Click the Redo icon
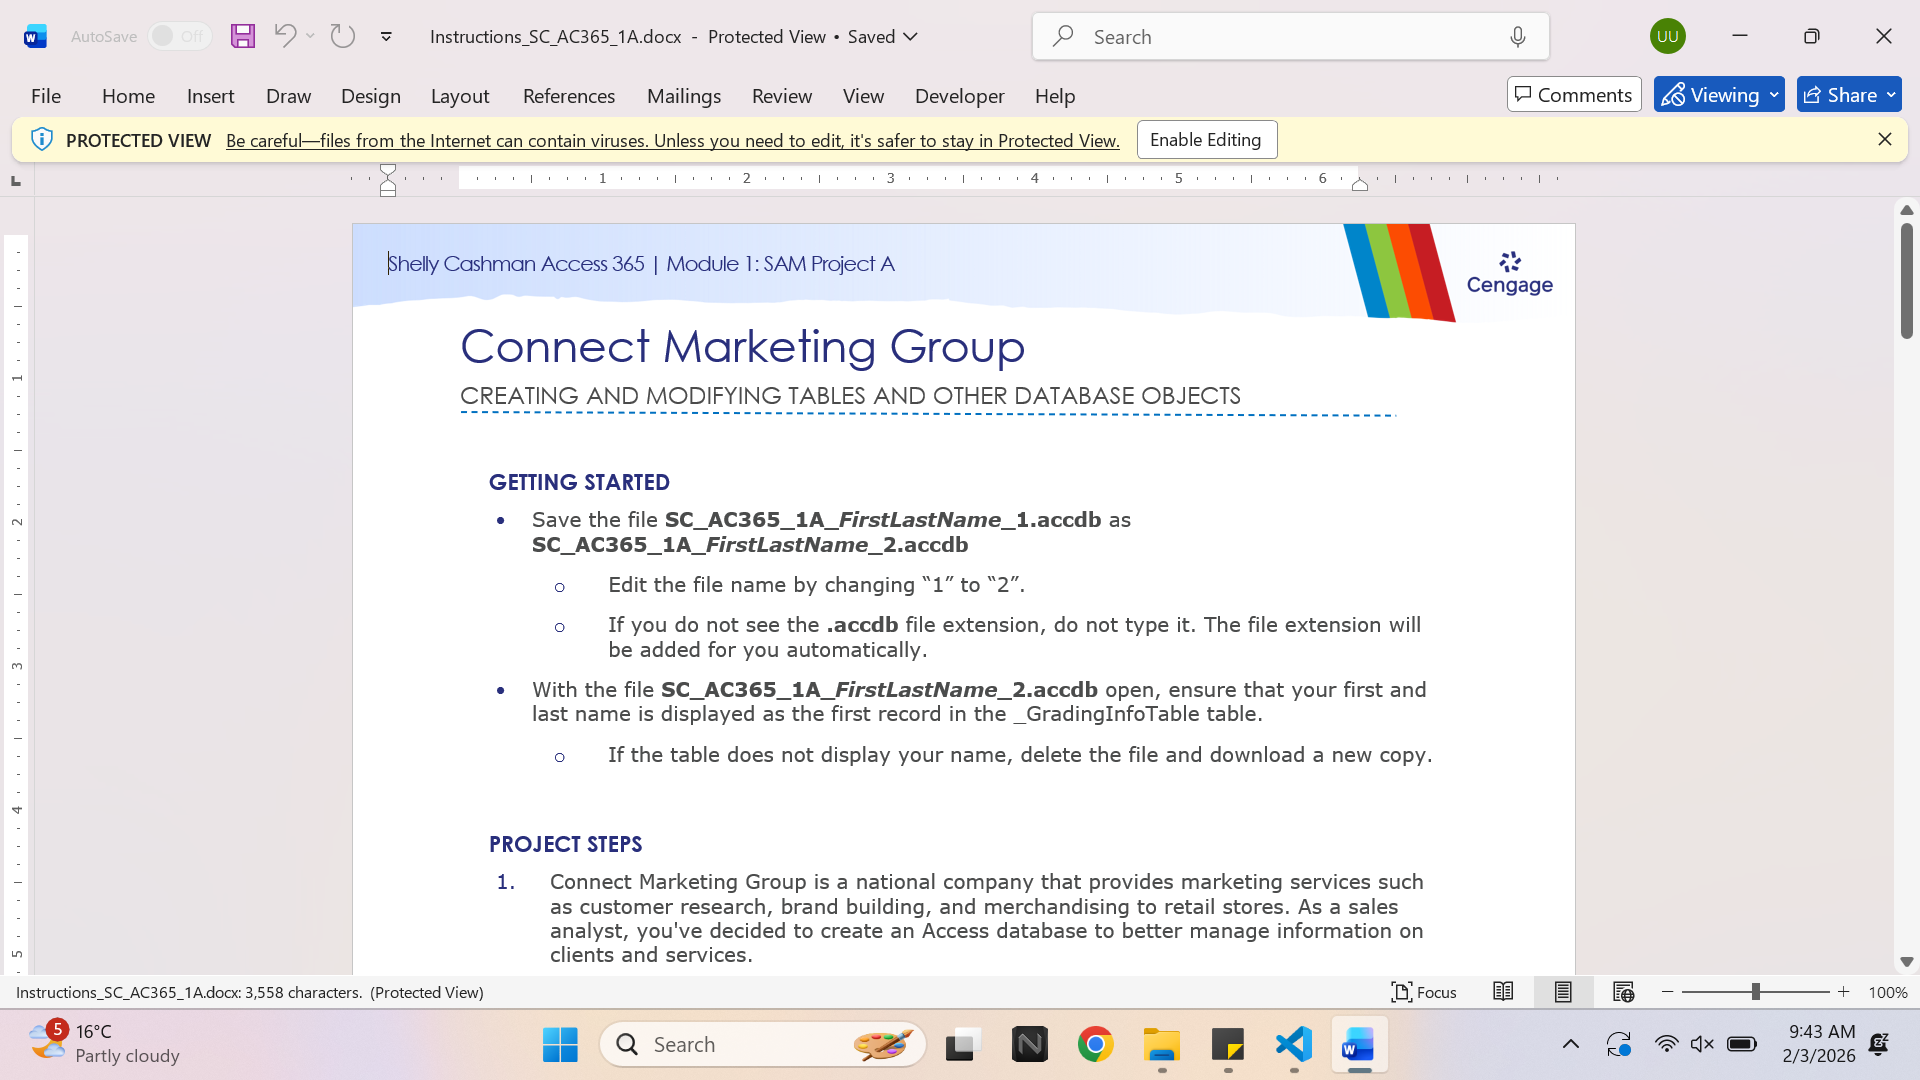1920x1080 pixels. [x=343, y=36]
